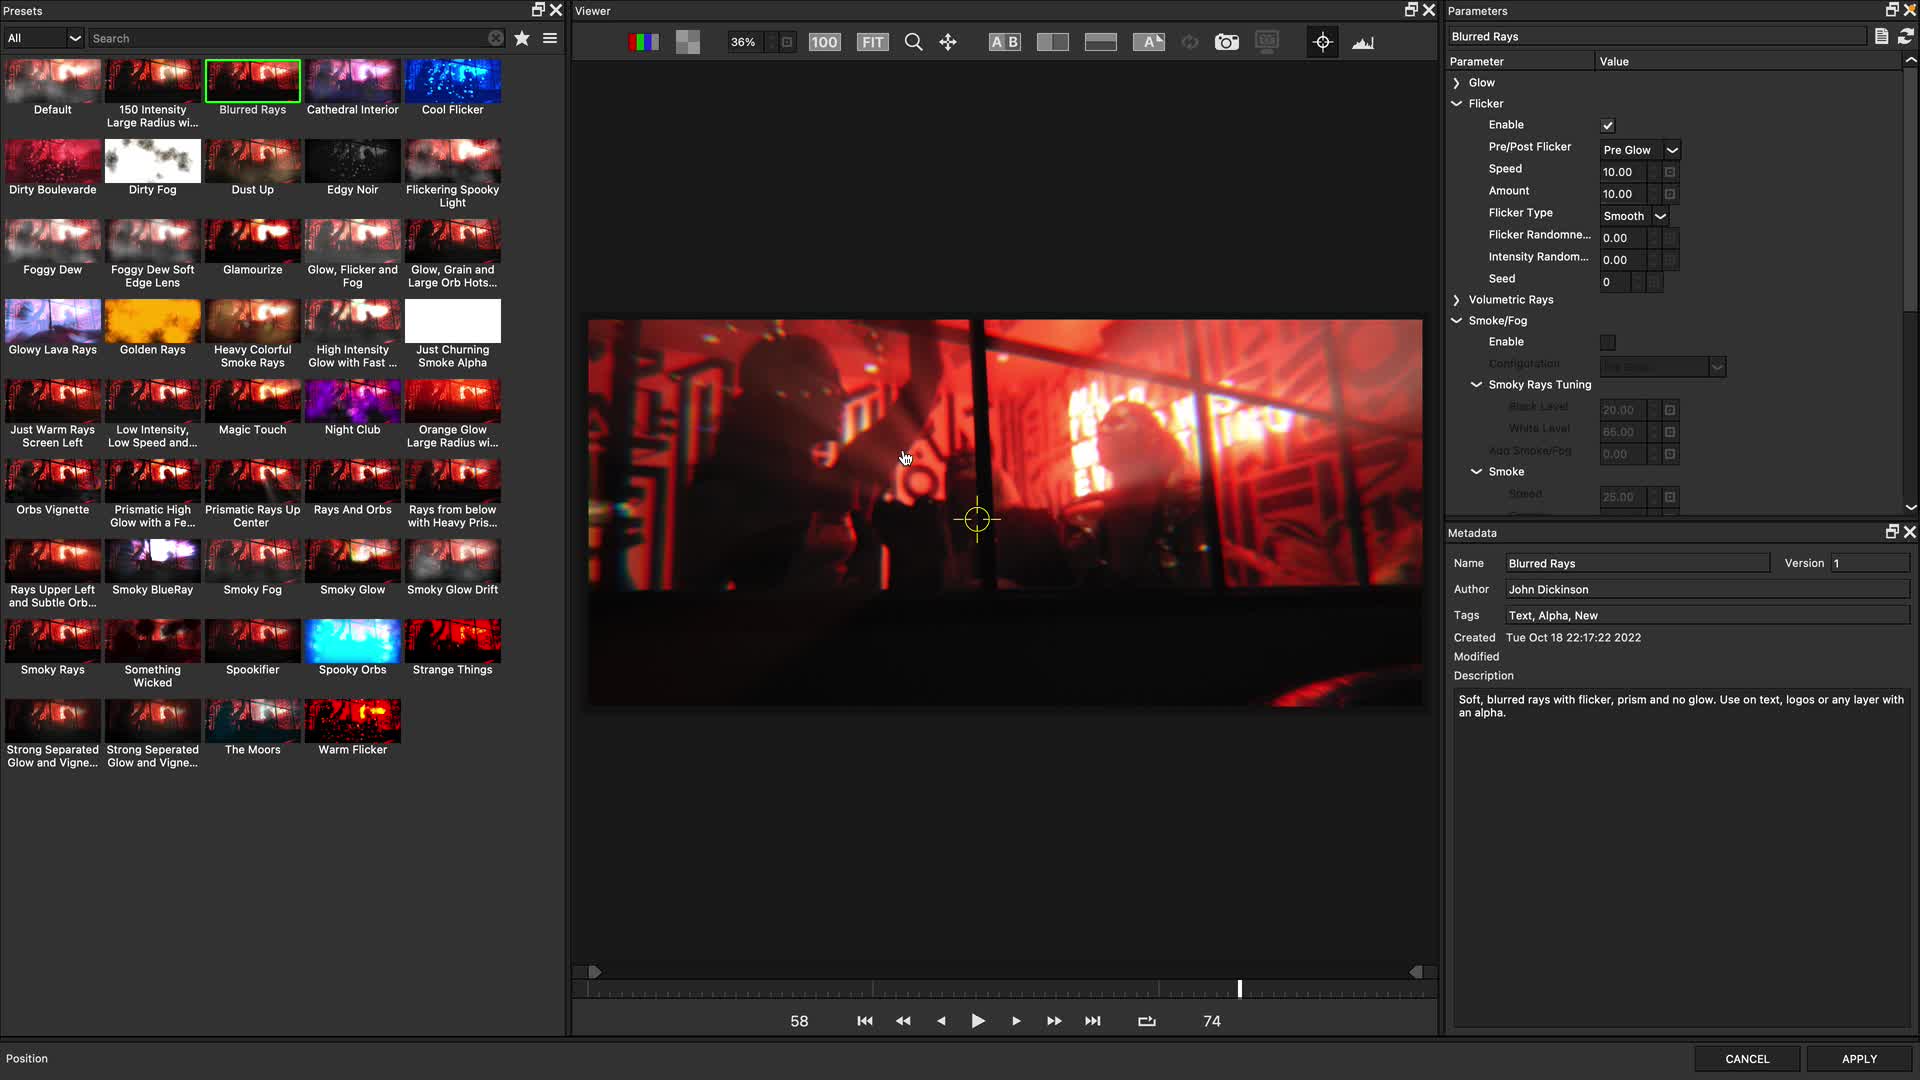The image size is (1920, 1080).
Task: Open the All category filter dropdown
Action: (x=44, y=37)
